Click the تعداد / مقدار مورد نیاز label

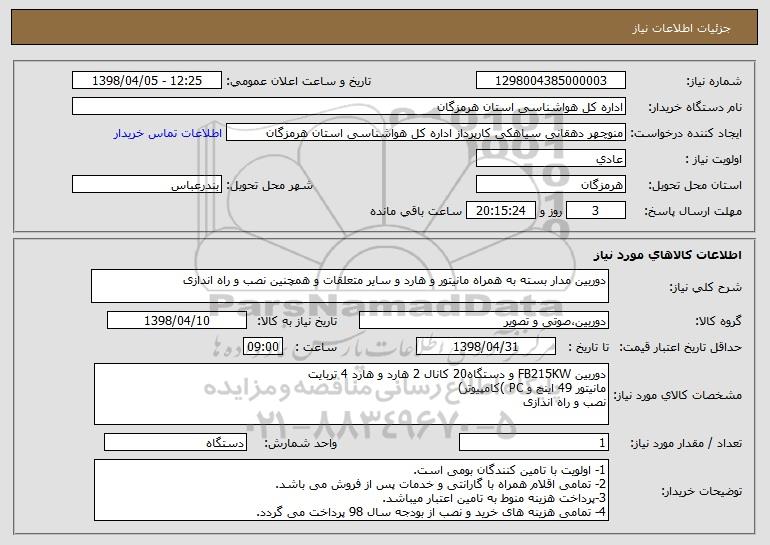click(x=686, y=443)
